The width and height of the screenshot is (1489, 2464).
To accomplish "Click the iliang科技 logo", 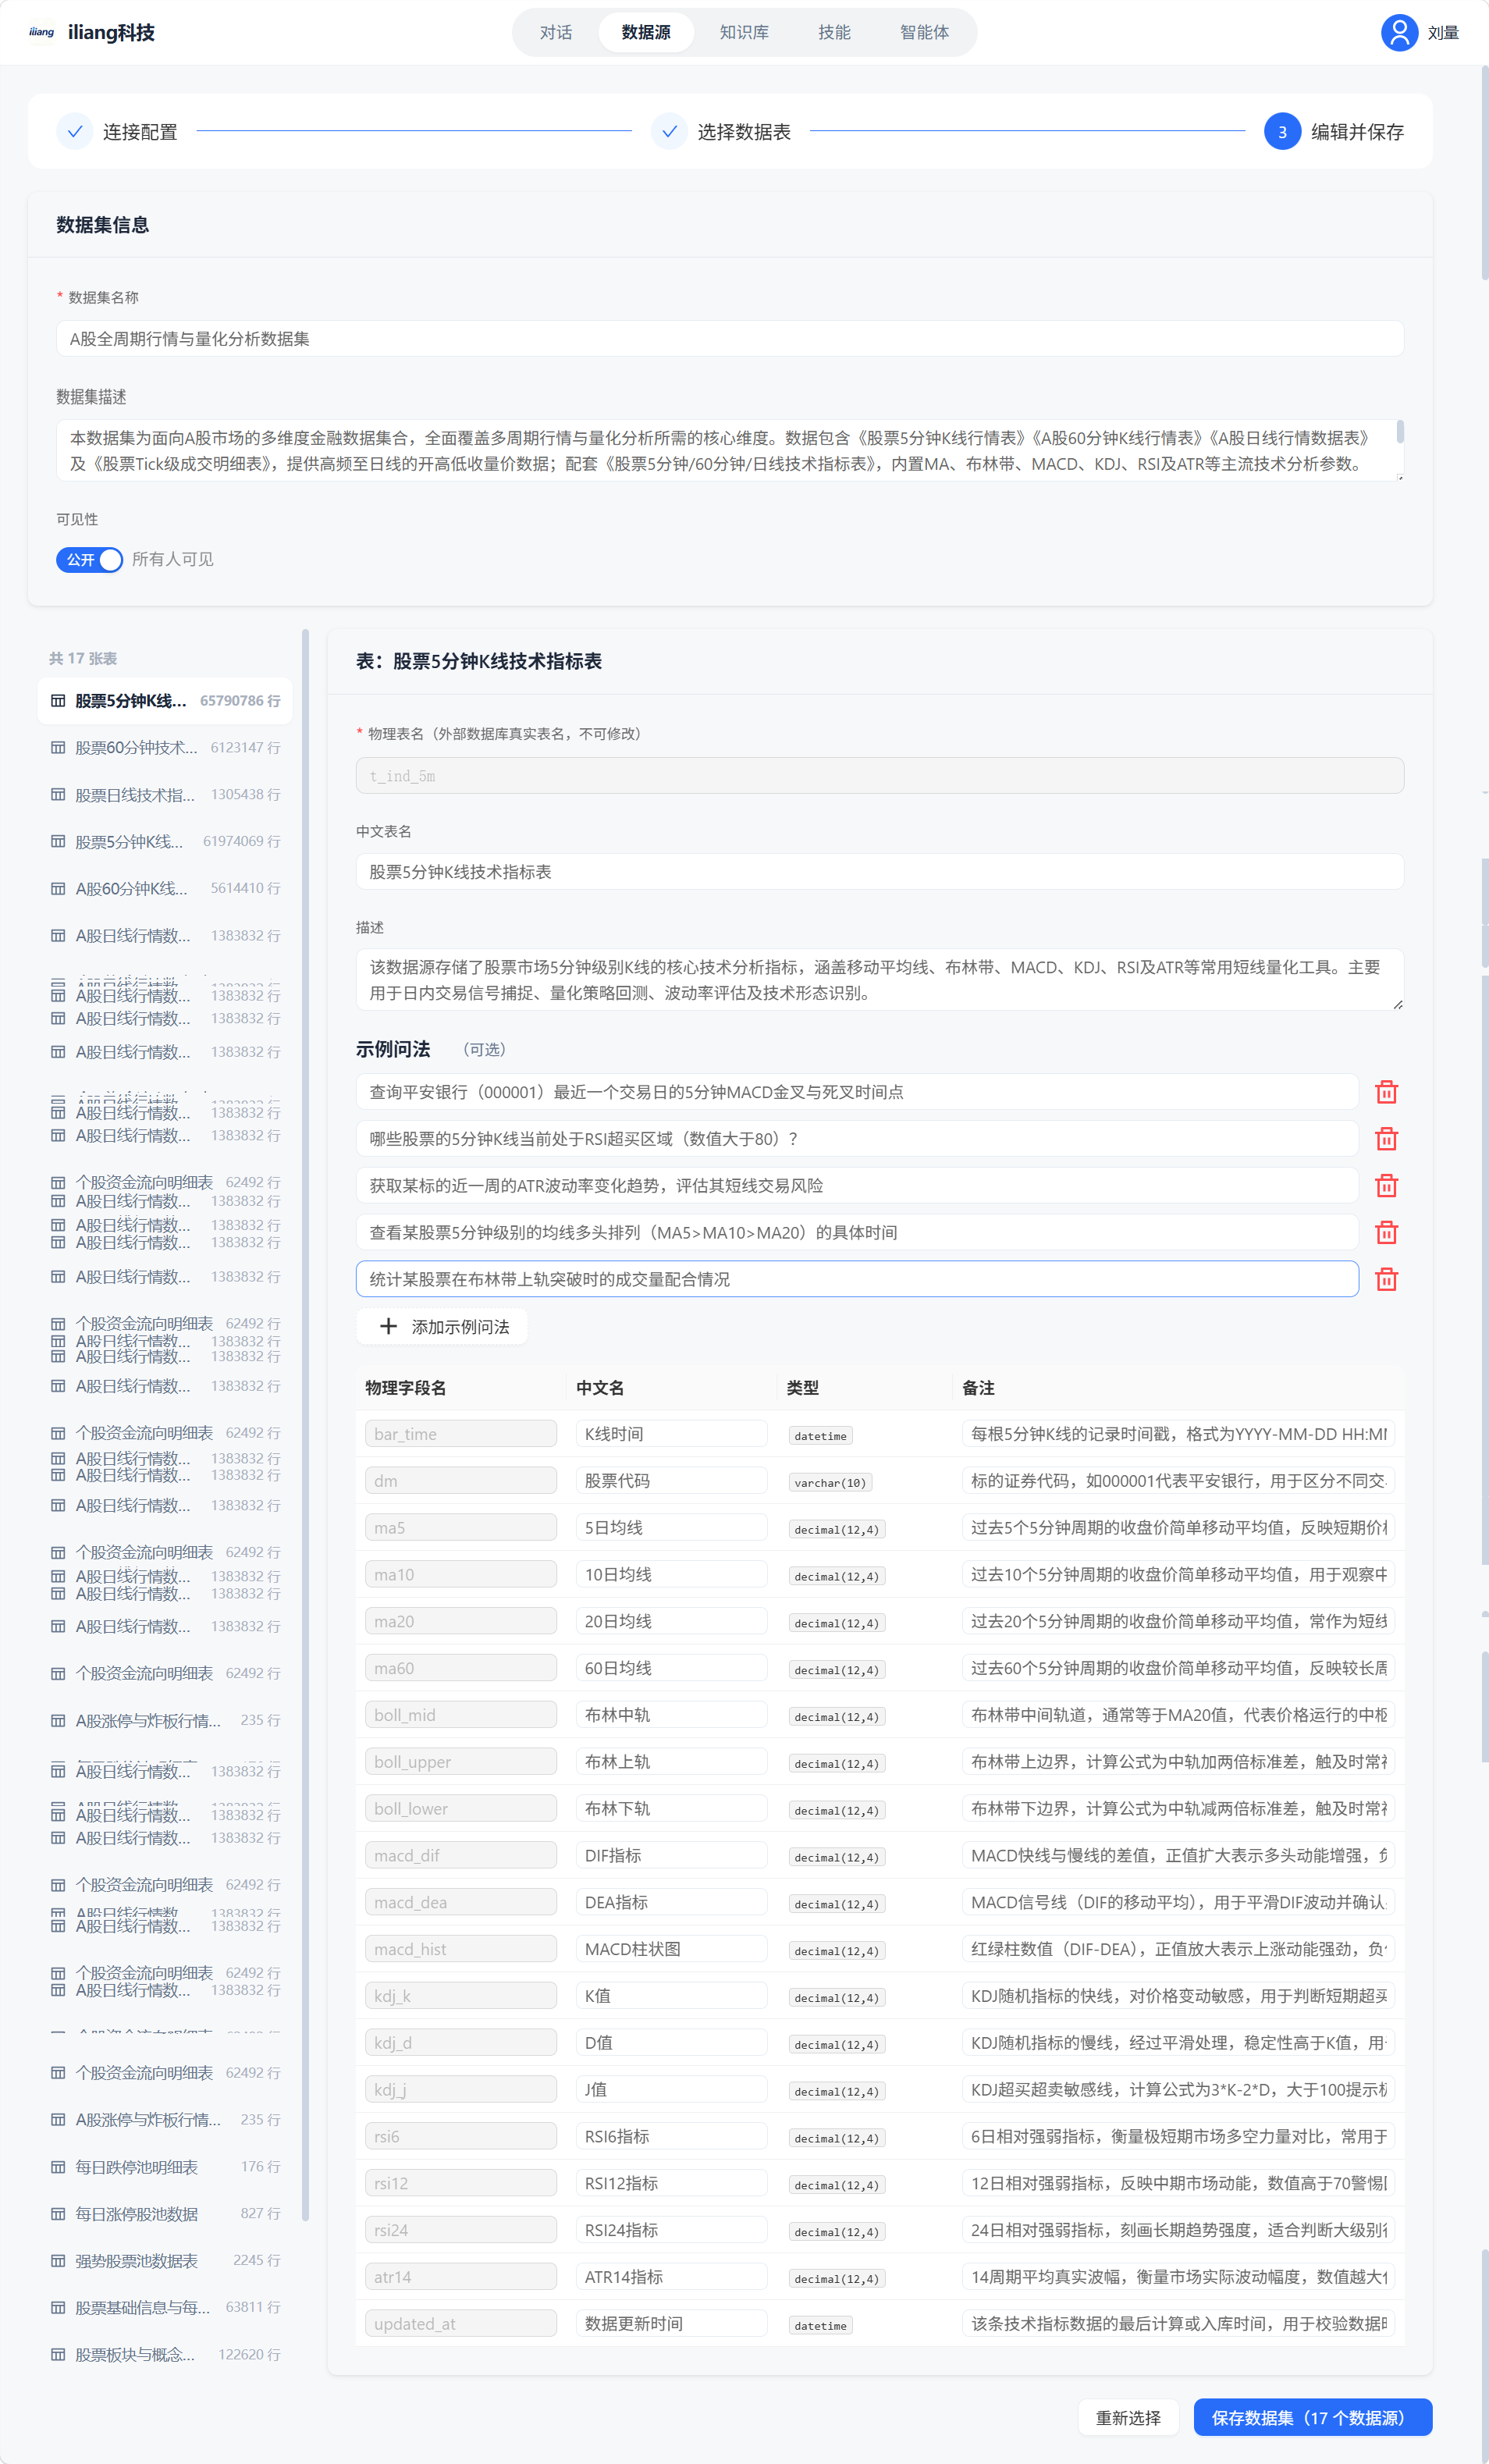I will (41, 32).
